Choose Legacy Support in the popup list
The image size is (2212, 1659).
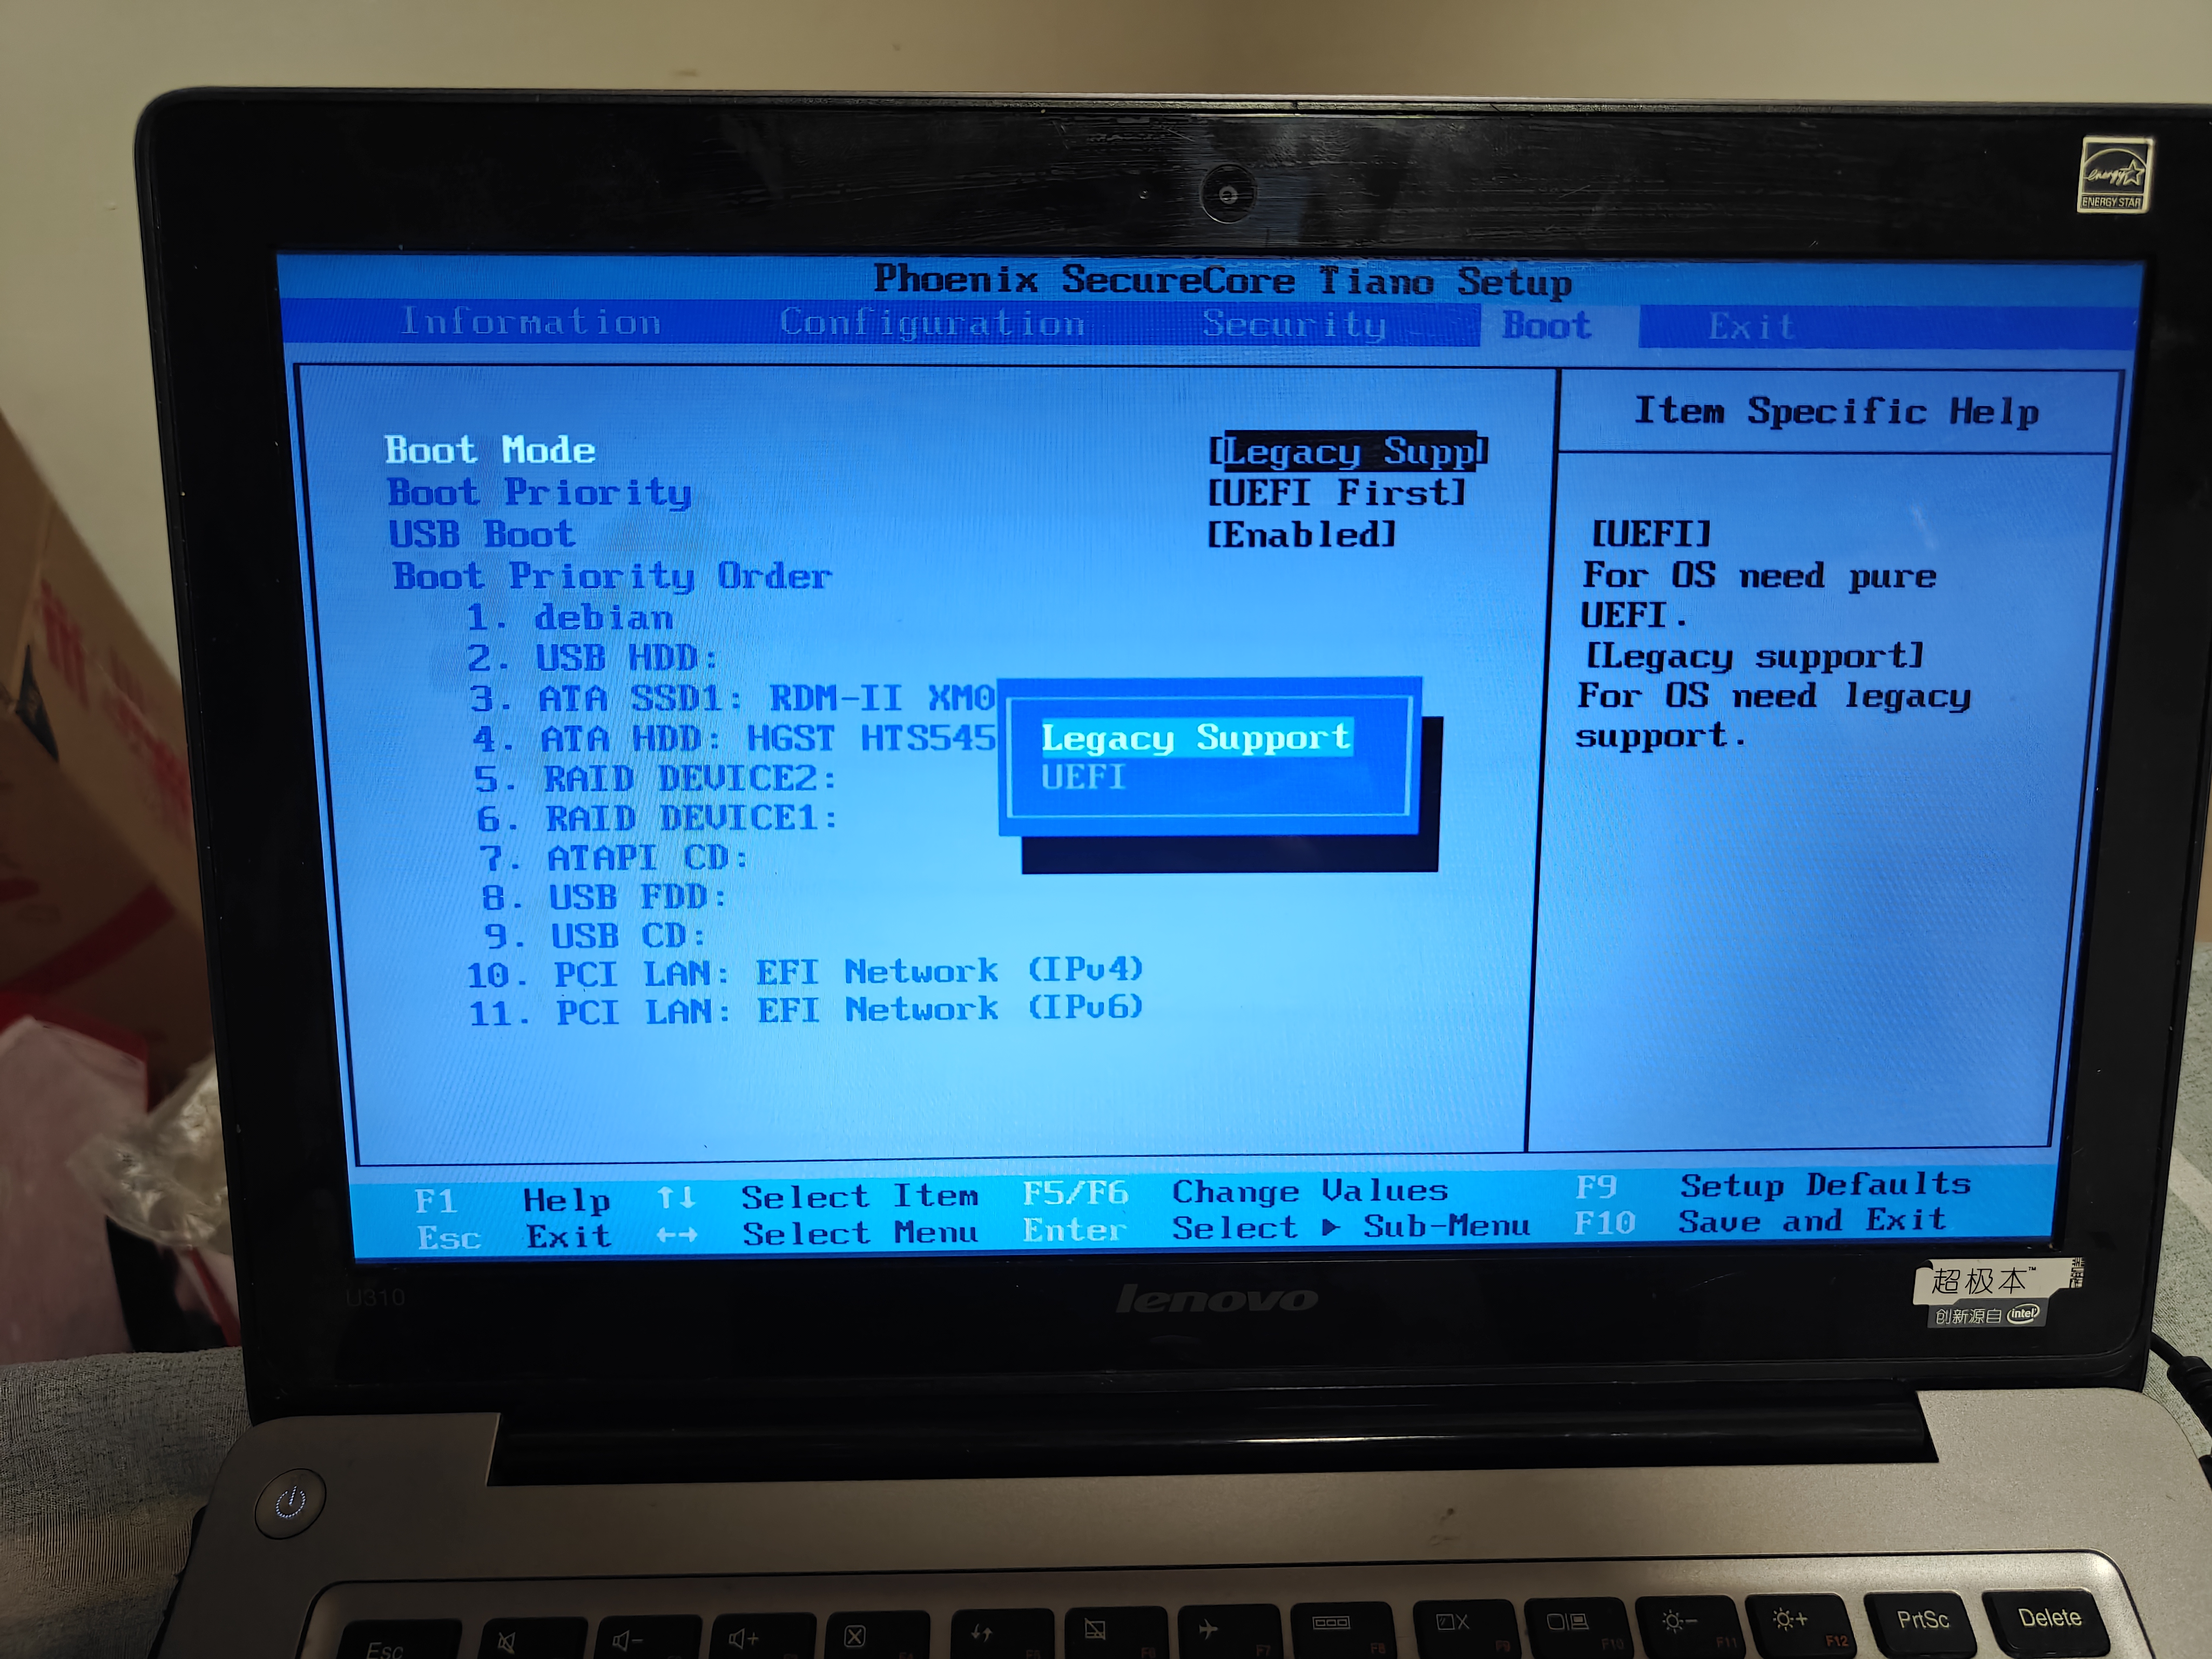point(1196,737)
